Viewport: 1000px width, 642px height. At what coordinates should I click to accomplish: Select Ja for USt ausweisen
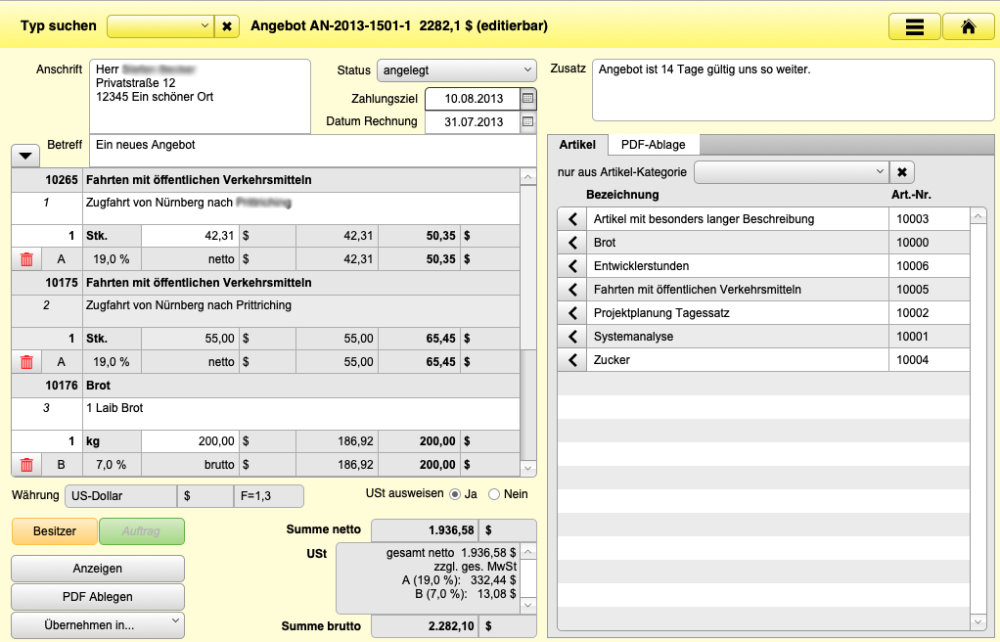coord(455,494)
